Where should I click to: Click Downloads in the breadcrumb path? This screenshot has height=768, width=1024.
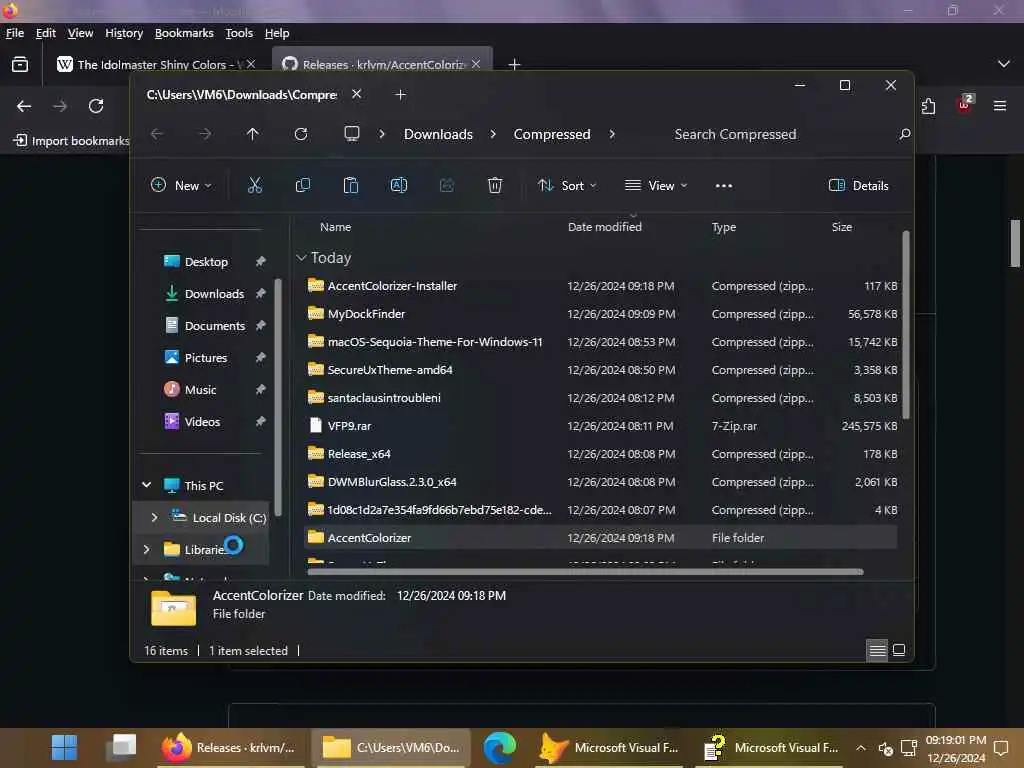pyautogui.click(x=438, y=134)
